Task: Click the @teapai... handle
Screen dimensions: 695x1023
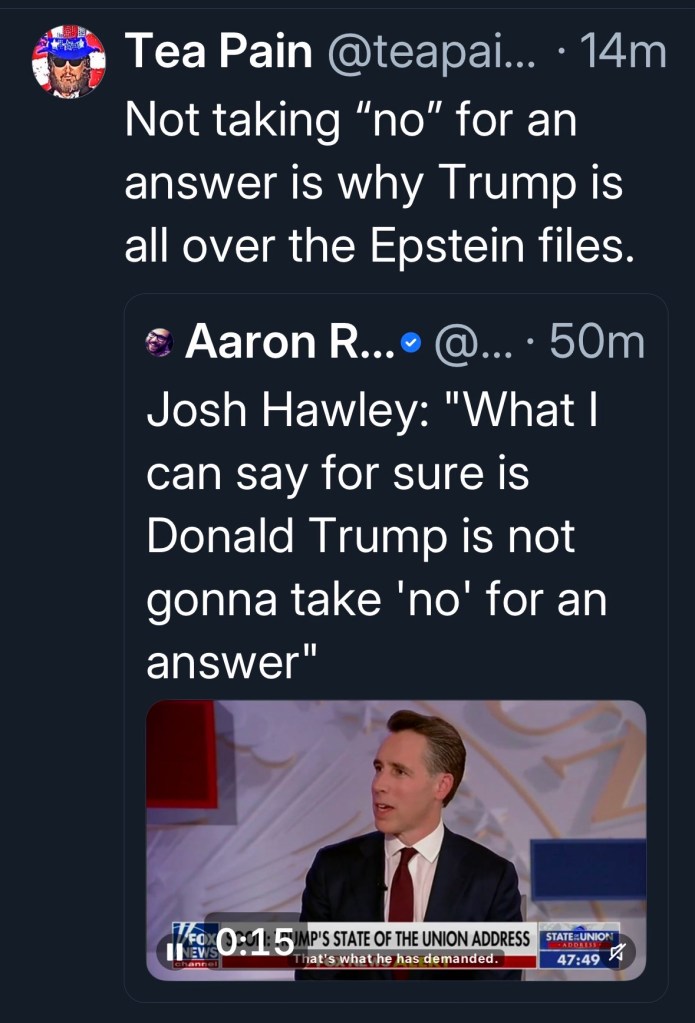Action: pos(432,51)
